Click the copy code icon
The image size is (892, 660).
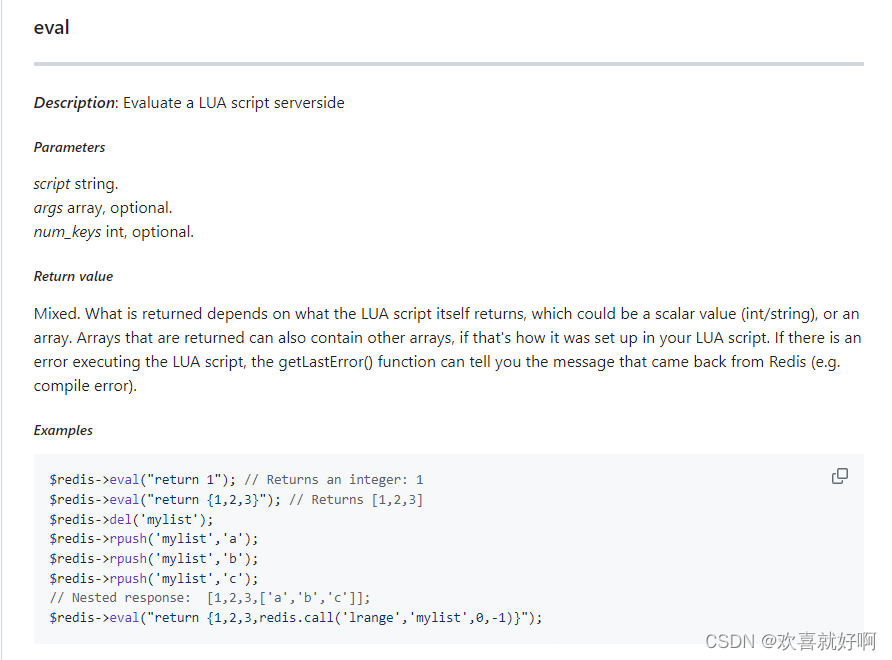(x=840, y=476)
